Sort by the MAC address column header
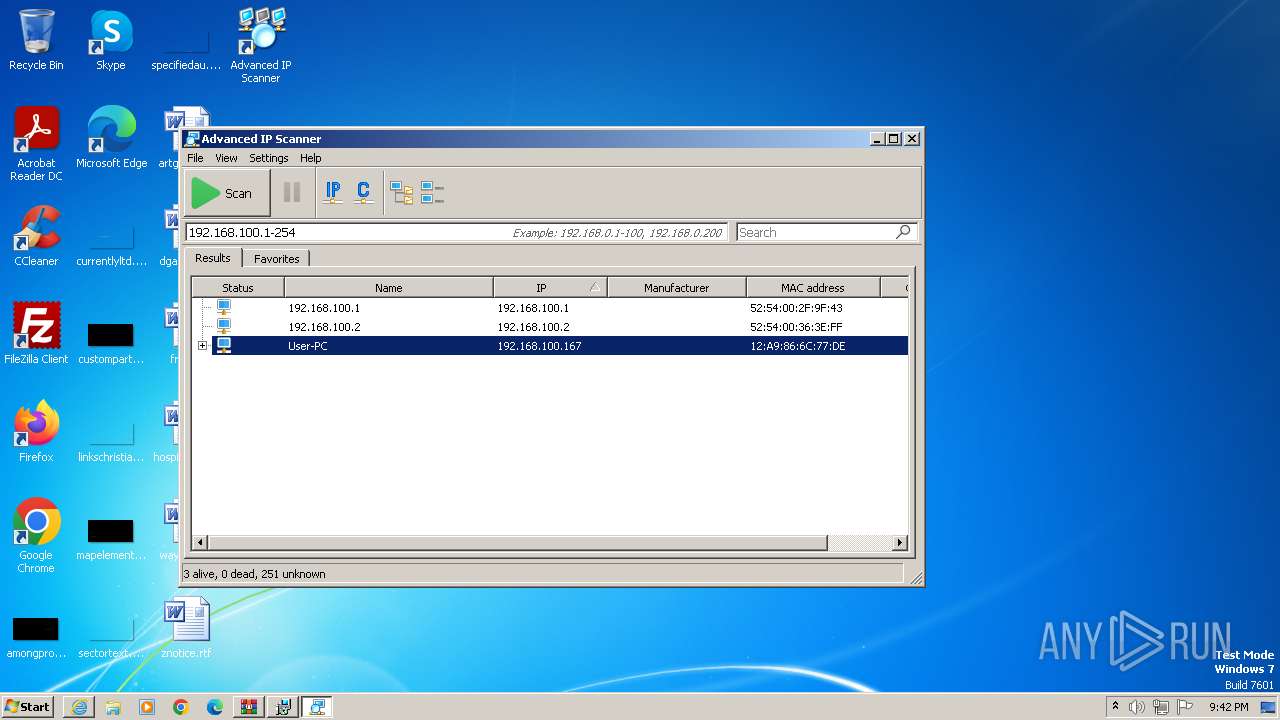This screenshot has width=1280, height=720. [813, 288]
